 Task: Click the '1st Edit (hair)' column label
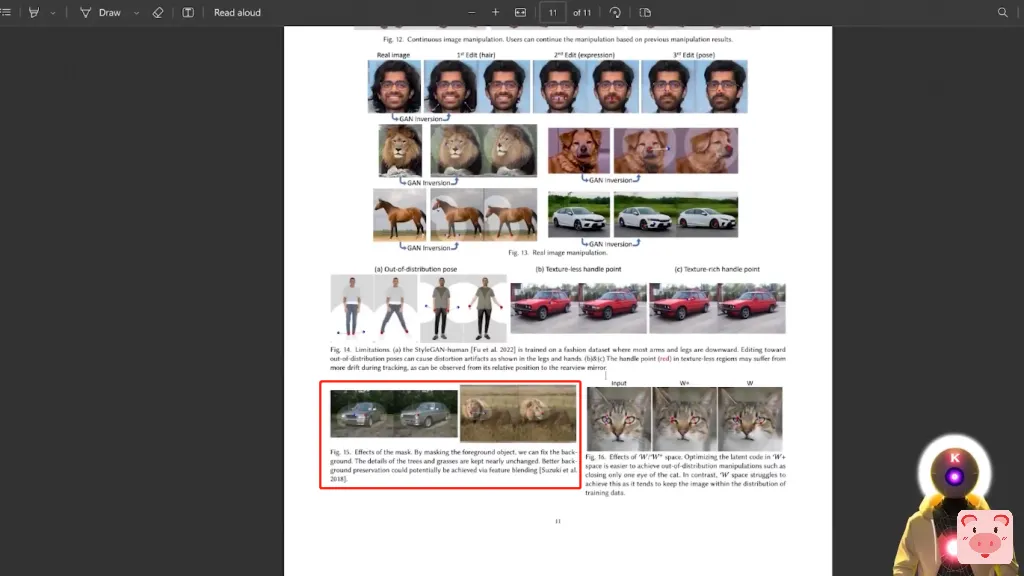(x=476, y=55)
